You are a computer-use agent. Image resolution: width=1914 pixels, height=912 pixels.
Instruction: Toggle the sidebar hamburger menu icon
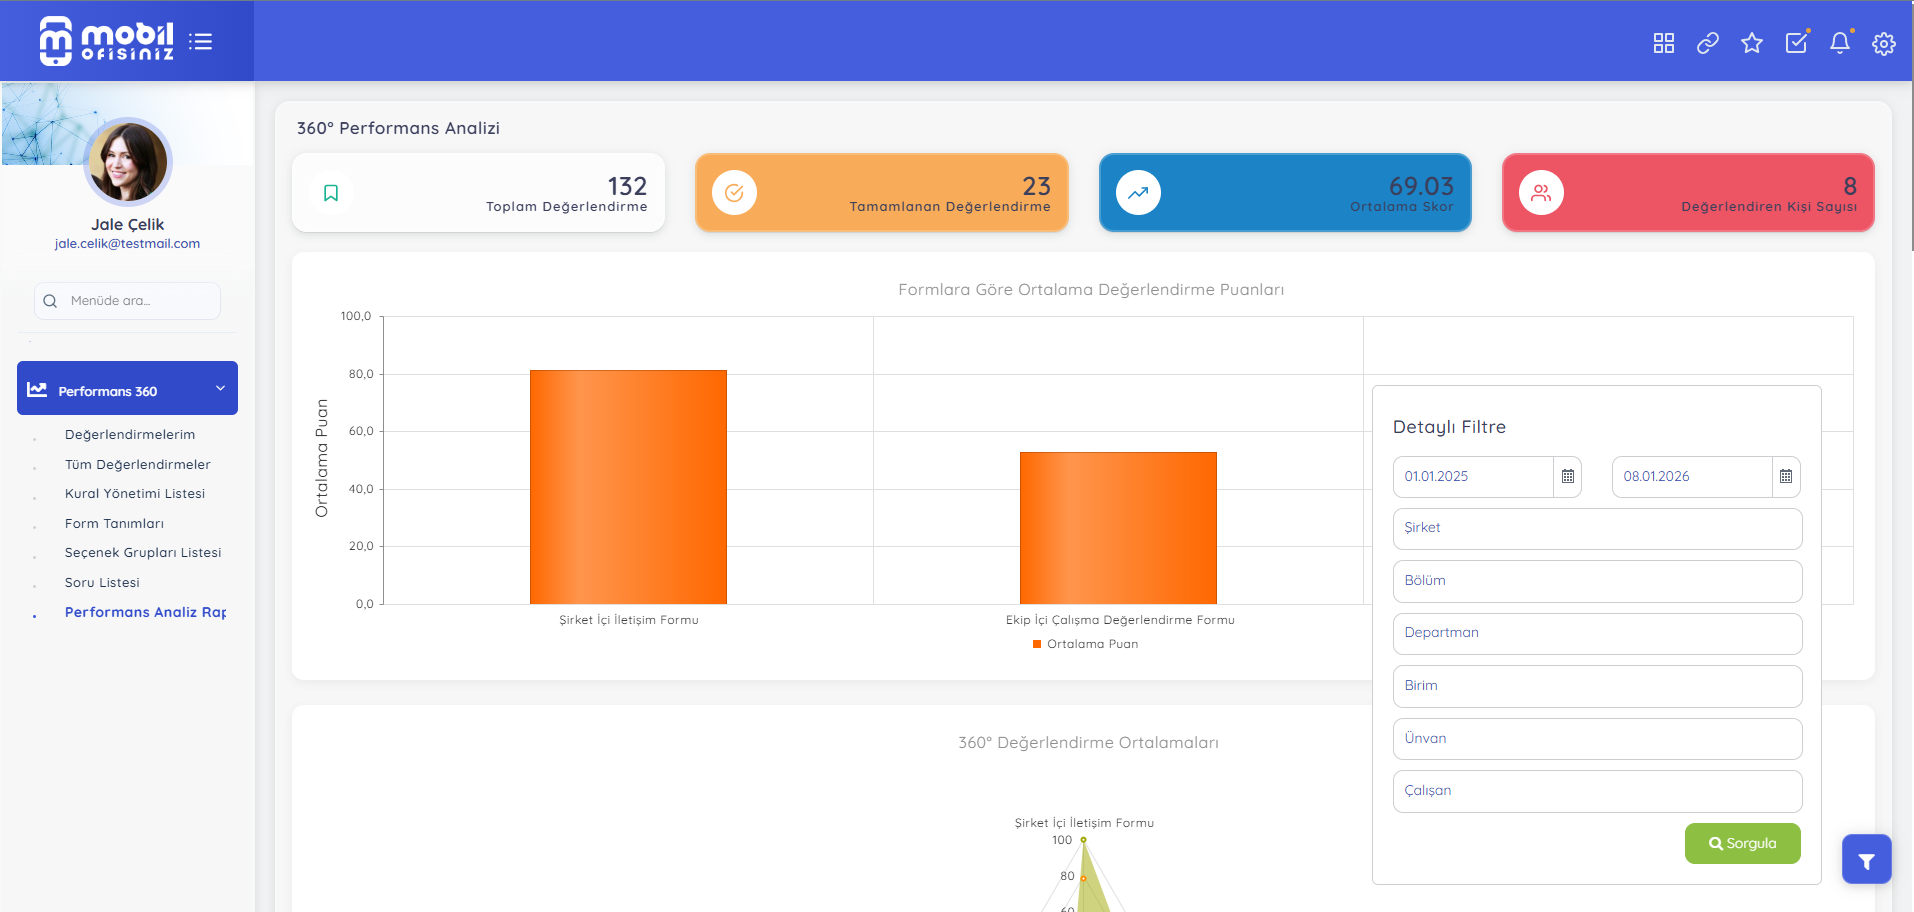tap(200, 42)
